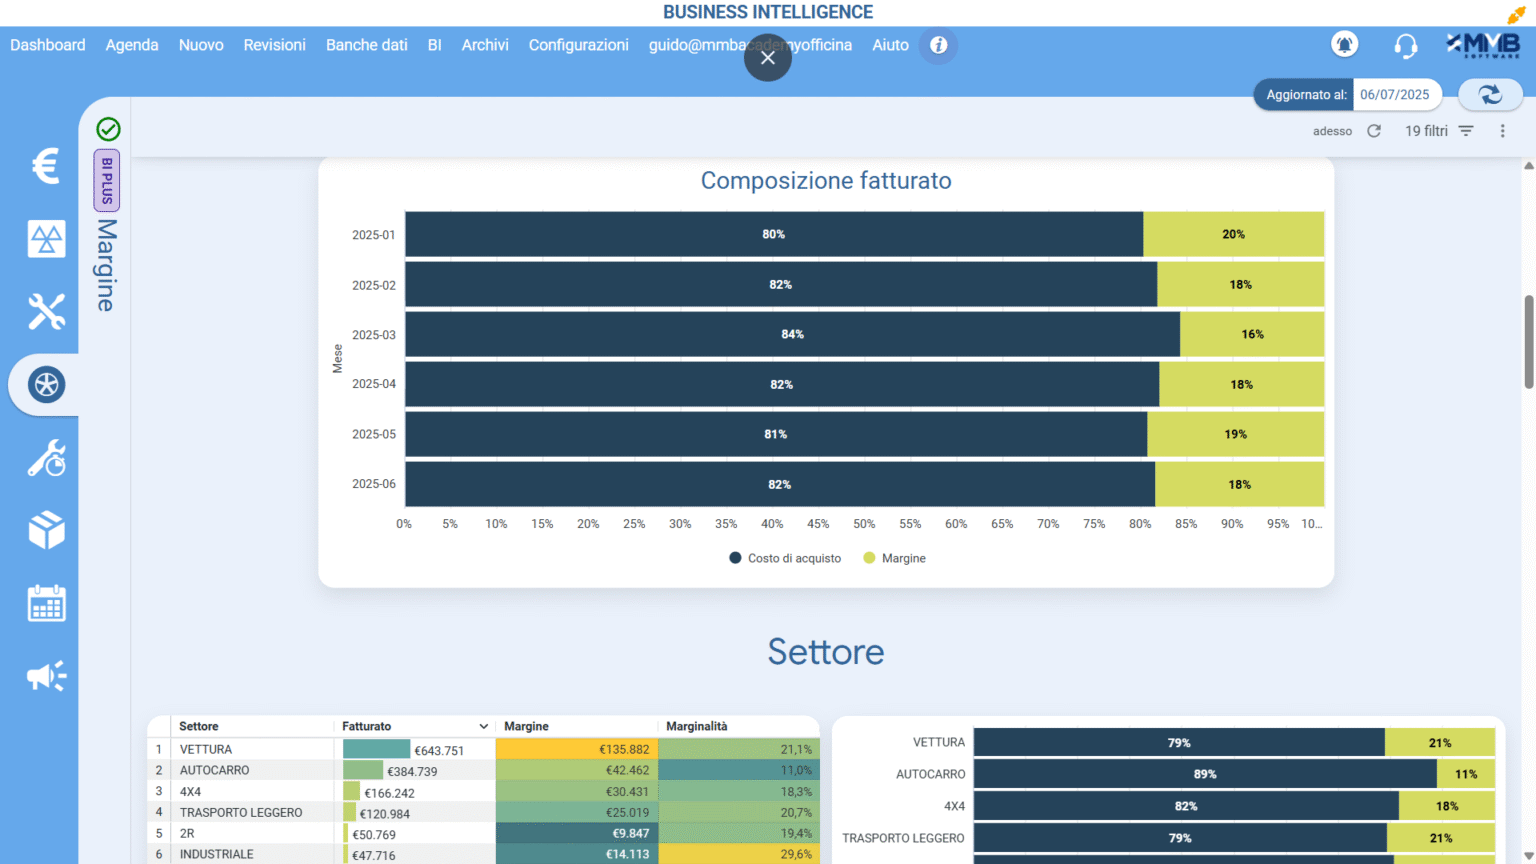The width and height of the screenshot is (1536, 864).
Task: Click the info circle icon in menu bar
Action: click(938, 45)
